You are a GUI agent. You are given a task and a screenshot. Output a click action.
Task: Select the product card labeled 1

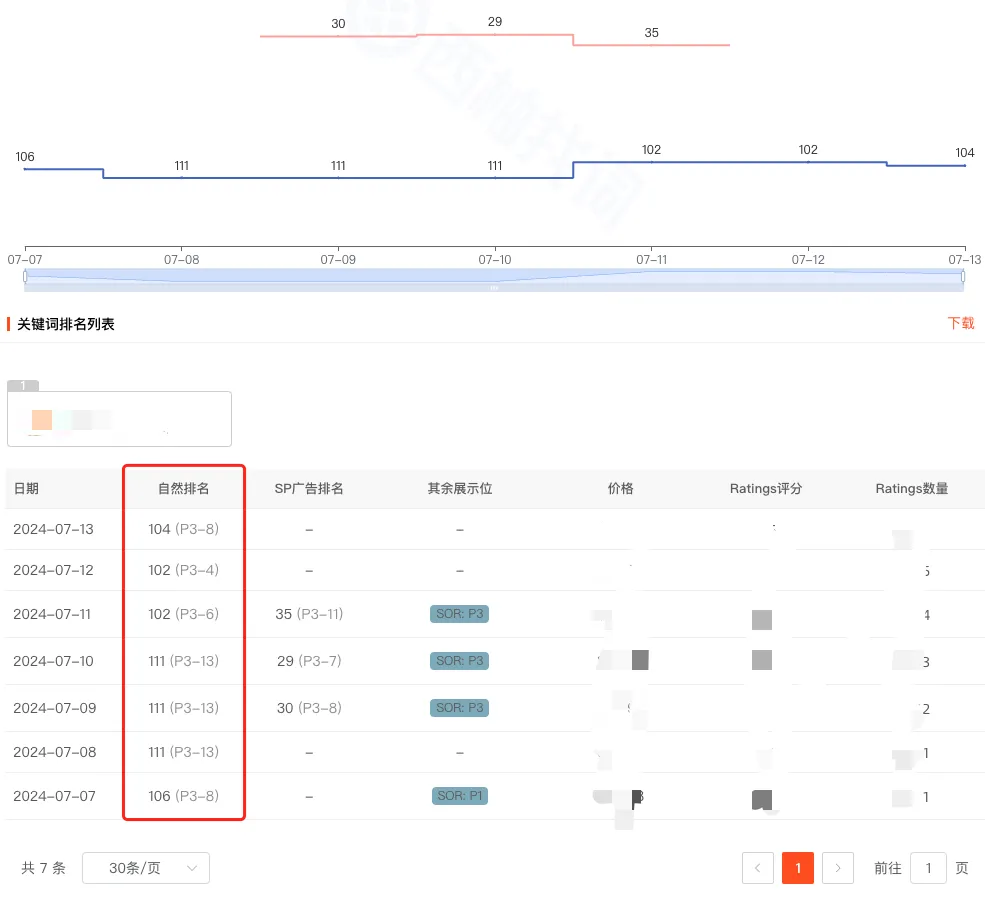click(119, 418)
